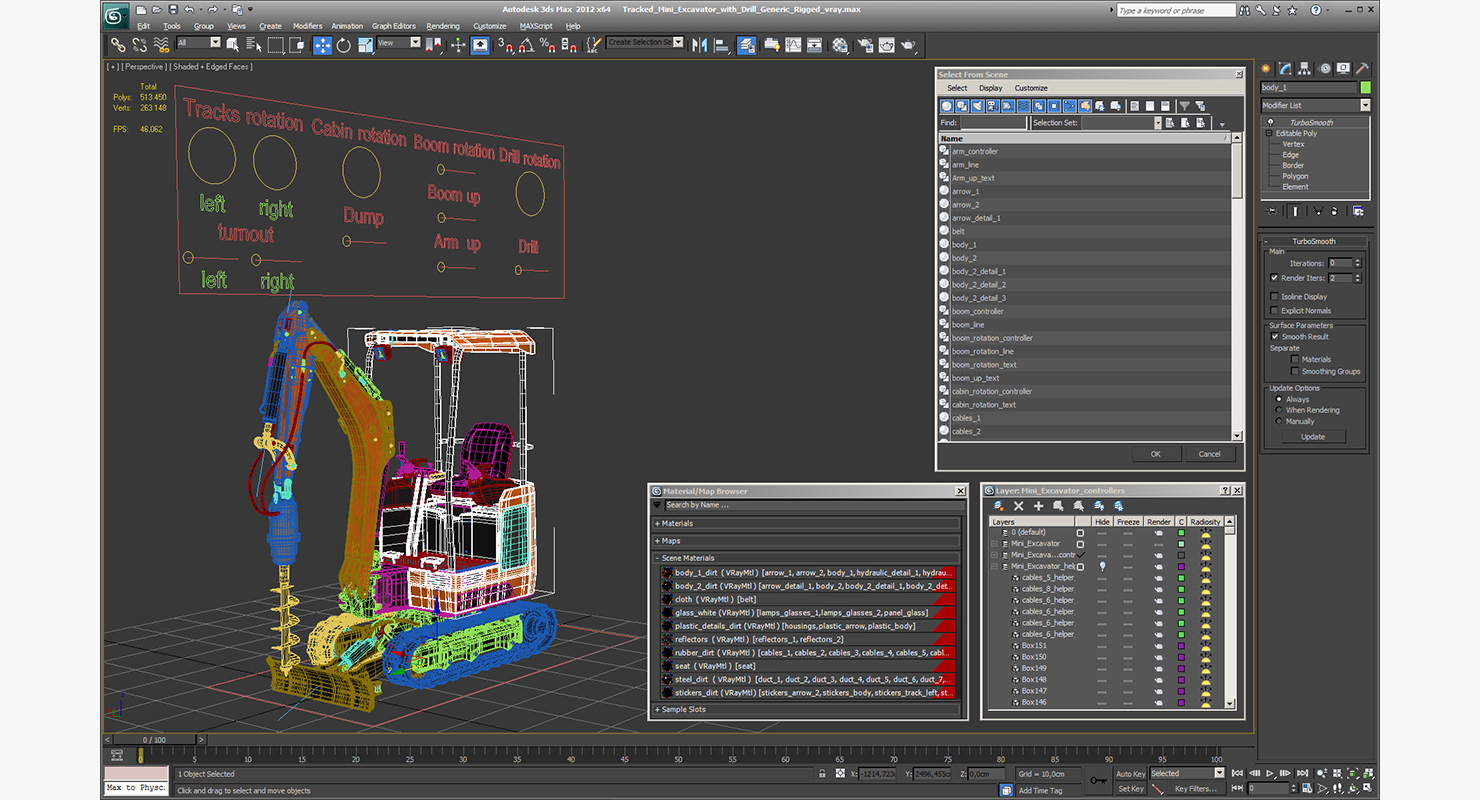The width and height of the screenshot is (1480, 800).
Task: Select the Select and Link tool
Action: tap(118, 45)
